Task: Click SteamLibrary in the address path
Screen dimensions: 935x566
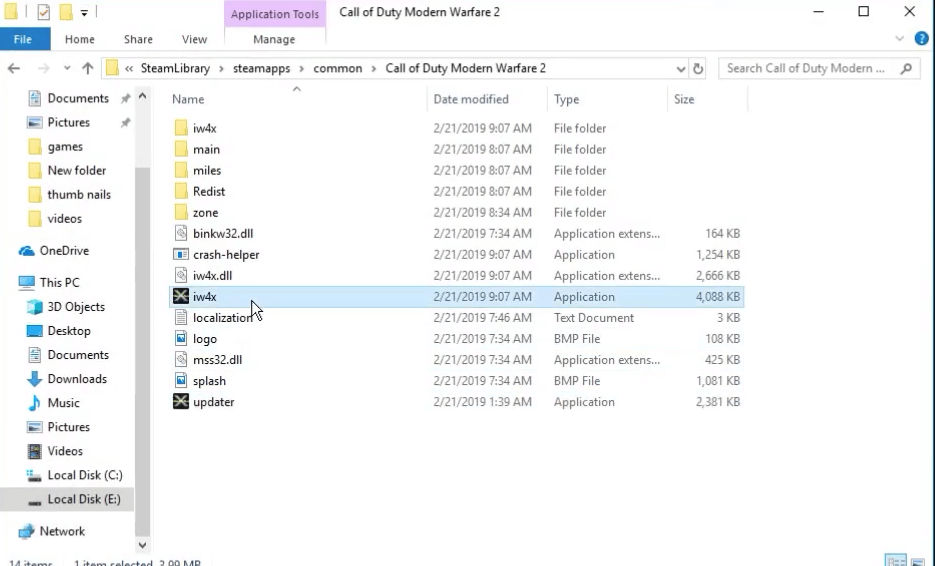Action: (175, 69)
